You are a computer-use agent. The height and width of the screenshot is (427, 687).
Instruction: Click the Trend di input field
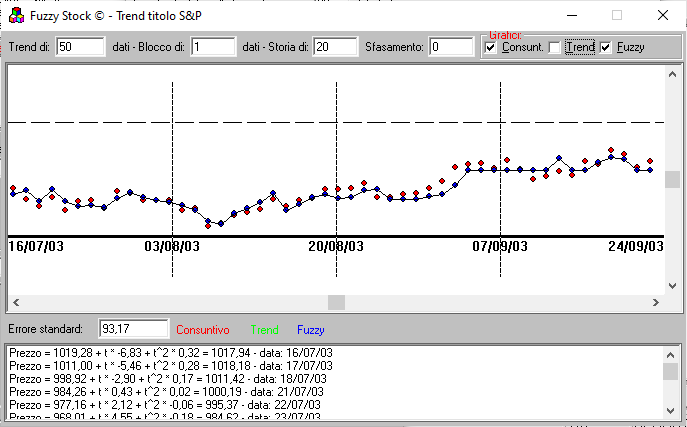tap(80, 47)
